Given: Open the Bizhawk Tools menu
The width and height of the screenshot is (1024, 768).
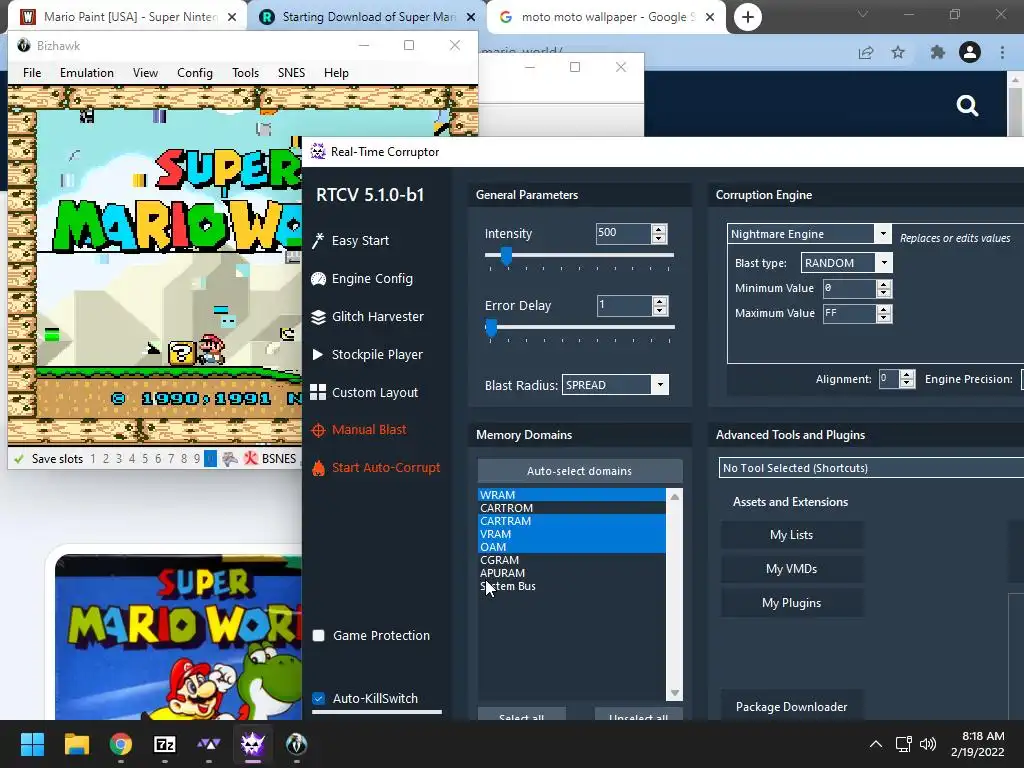Looking at the screenshot, I should (x=246, y=72).
